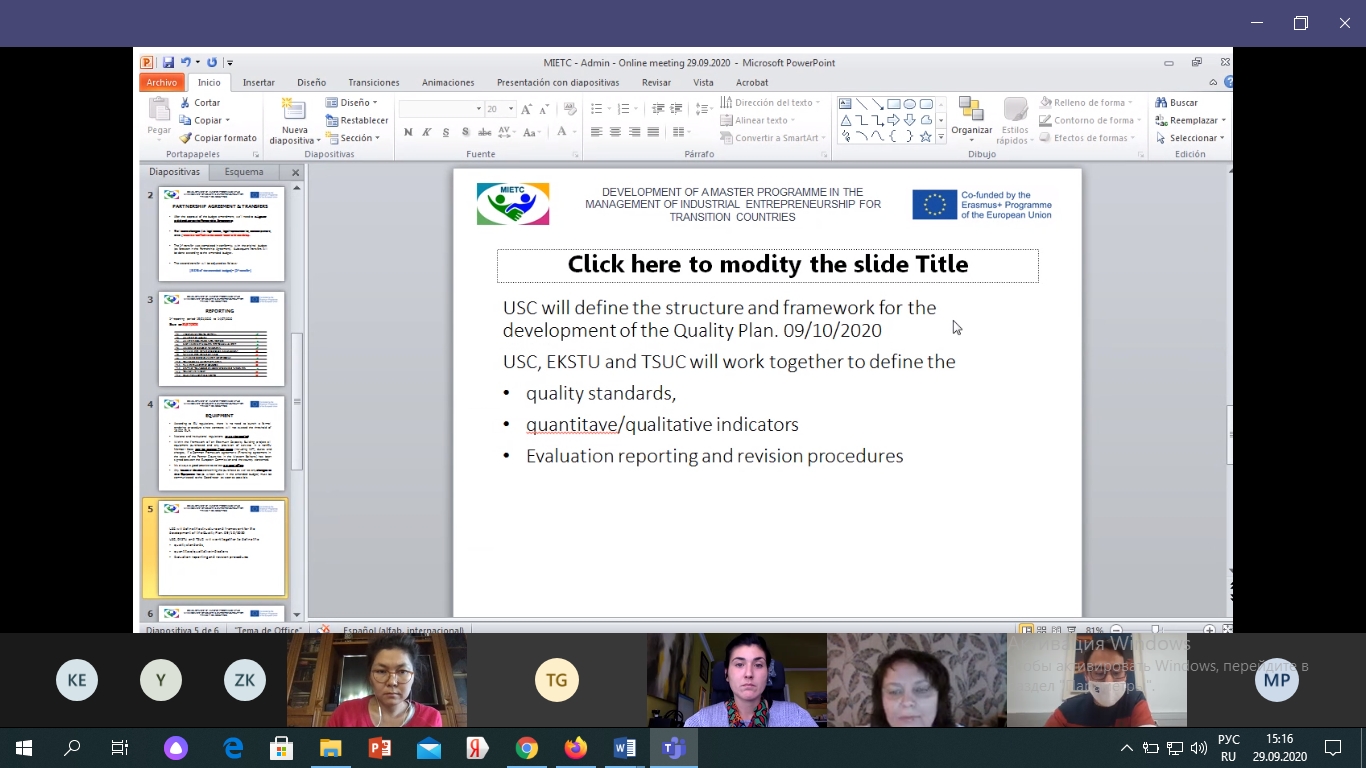Toggle underline (S) formatting
Image resolution: width=1366 pixels, height=768 pixels.
[446, 132]
